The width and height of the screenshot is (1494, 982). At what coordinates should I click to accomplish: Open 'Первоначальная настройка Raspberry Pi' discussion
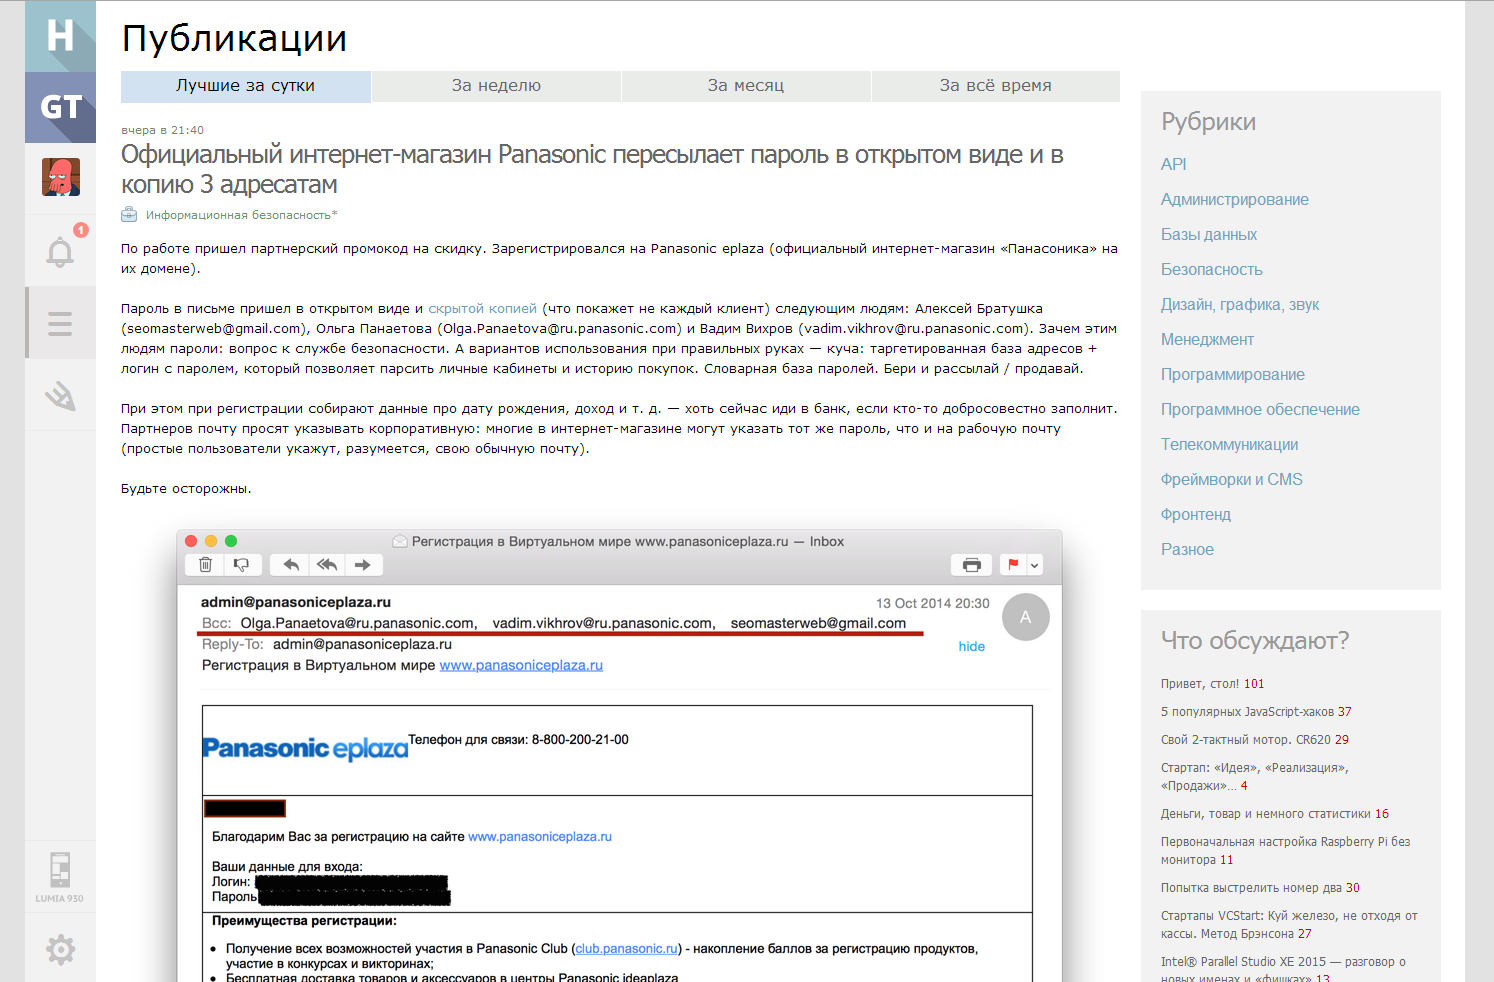pyautogui.click(x=1286, y=851)
